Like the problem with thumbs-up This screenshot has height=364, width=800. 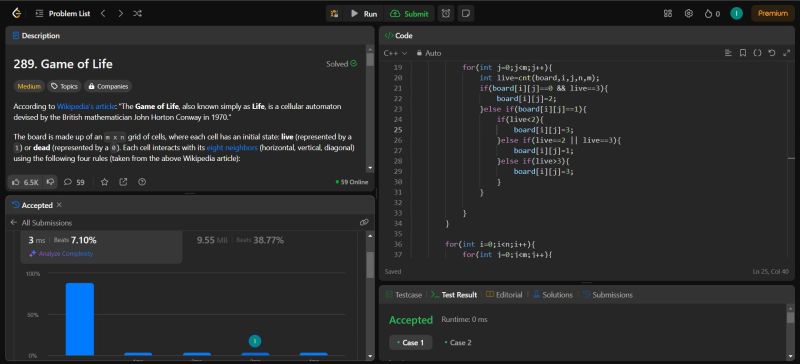pos(24,182)
